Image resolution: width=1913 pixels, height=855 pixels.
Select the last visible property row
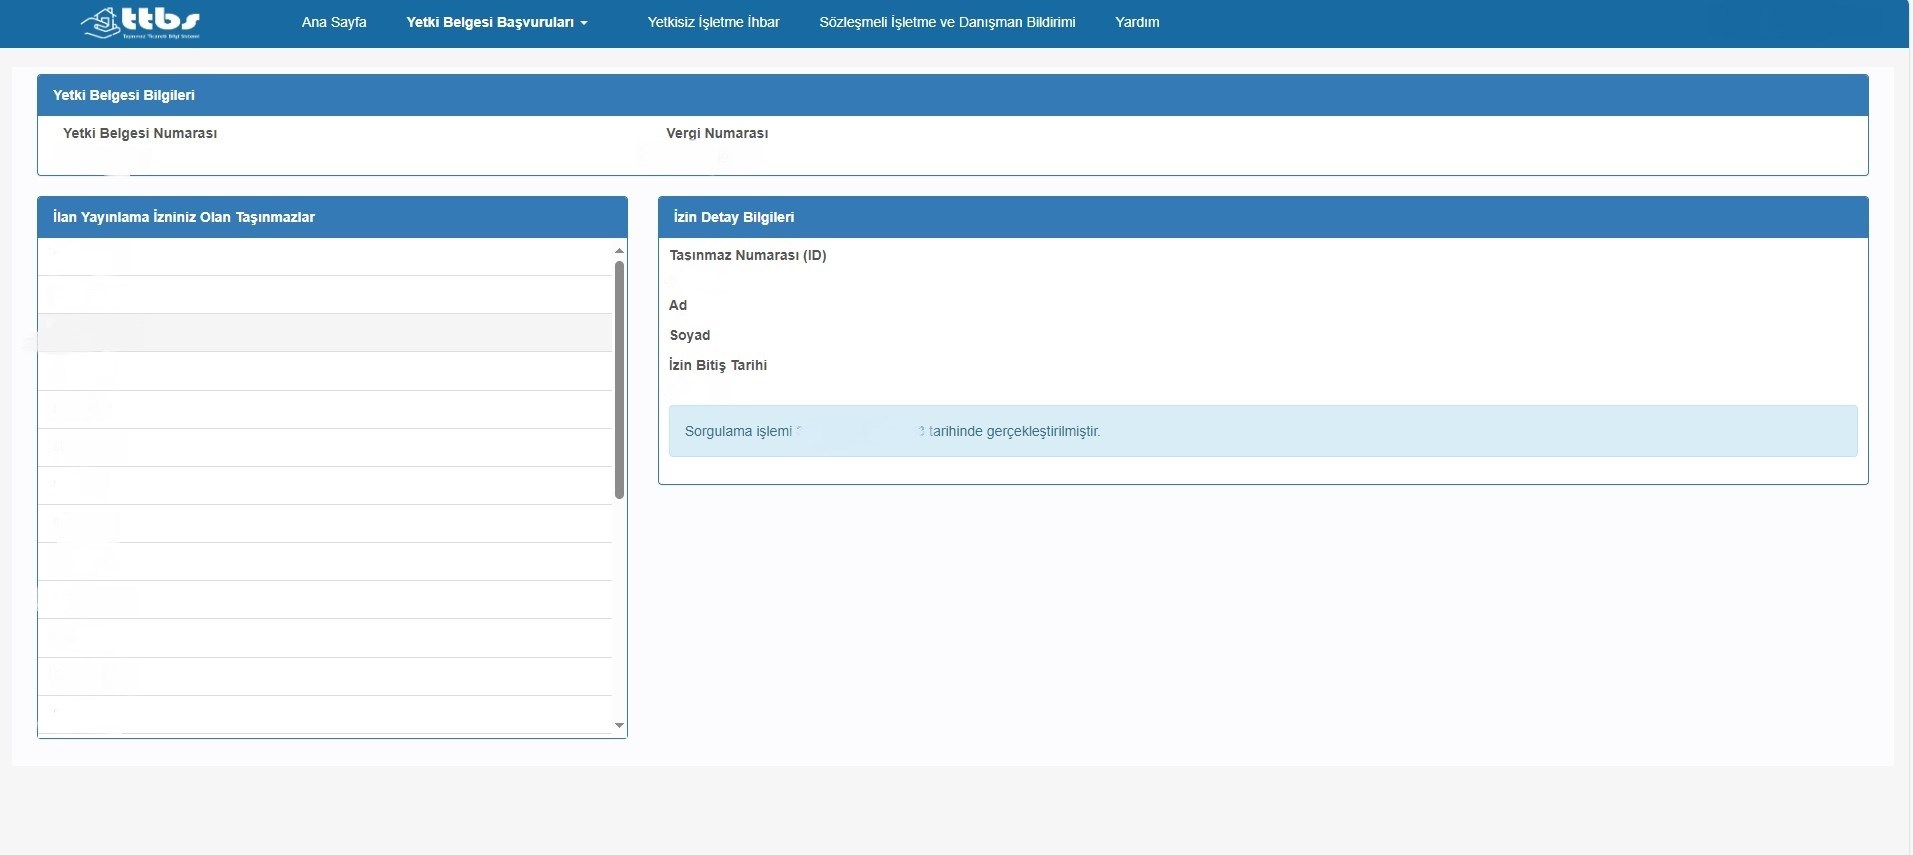325,715
